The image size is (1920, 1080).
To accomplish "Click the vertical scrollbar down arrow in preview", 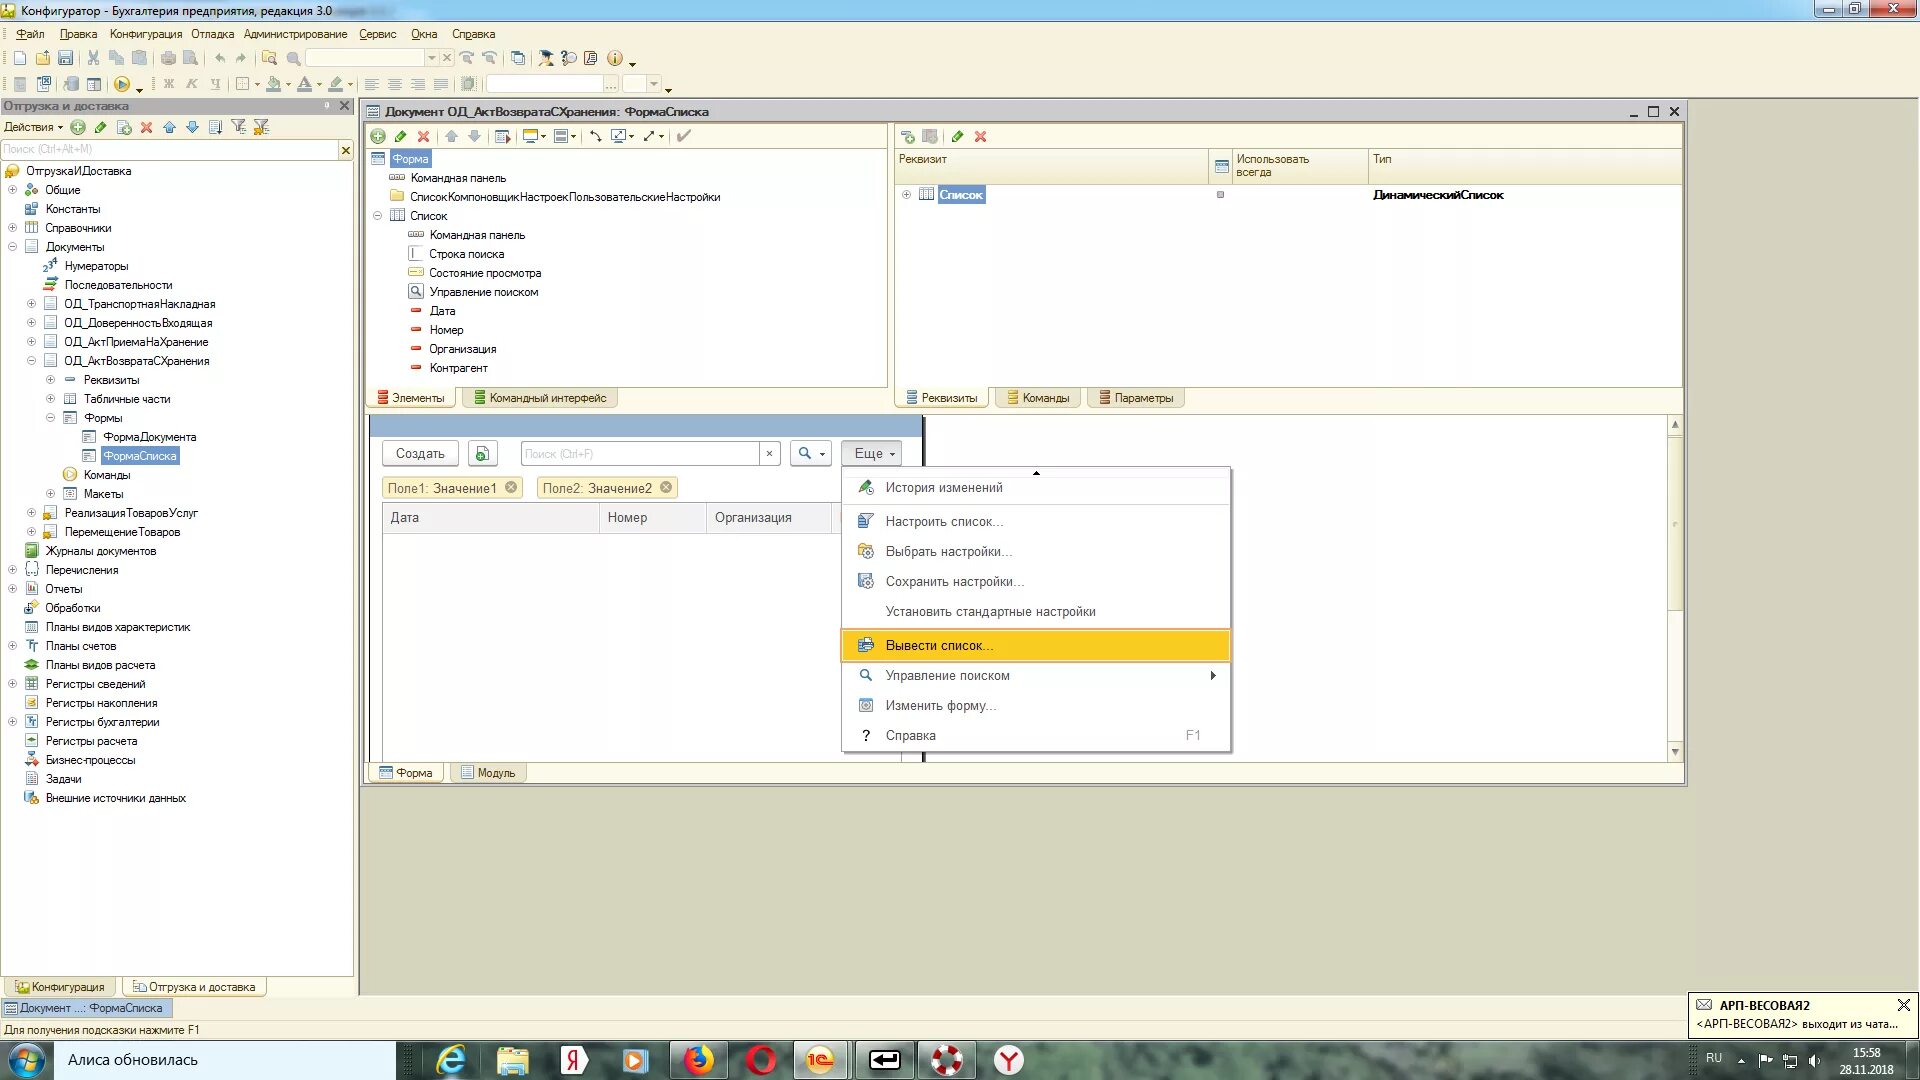I will pyautogui.click(x=1675, y=752).
